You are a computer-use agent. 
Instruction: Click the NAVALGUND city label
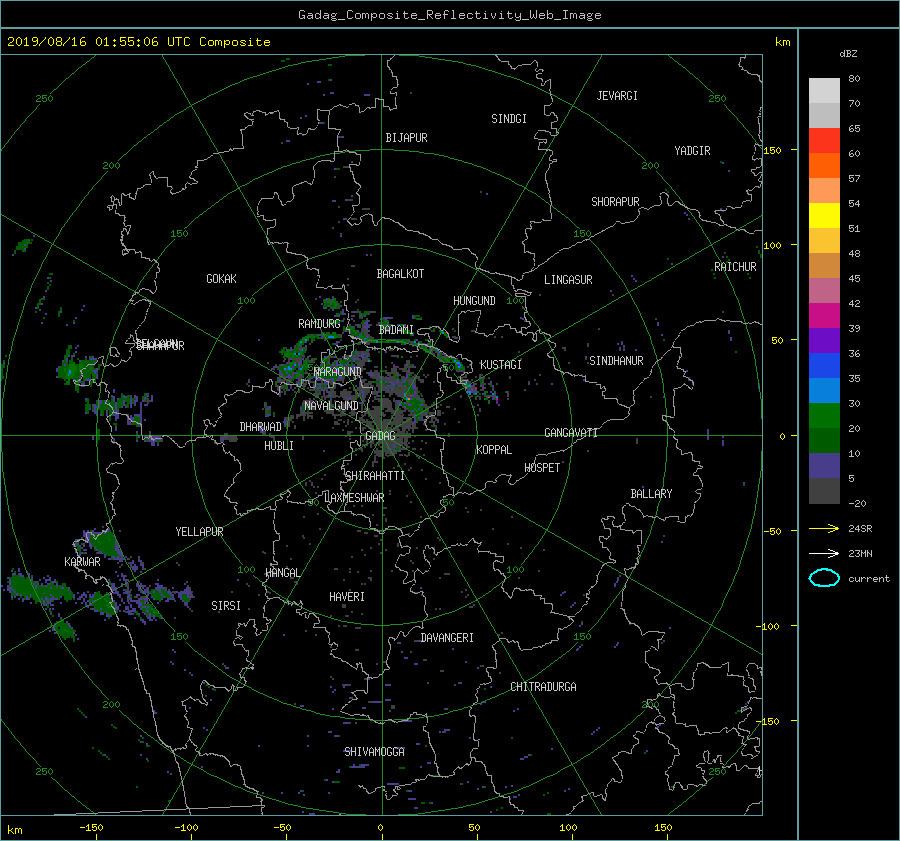pos(331,406)
